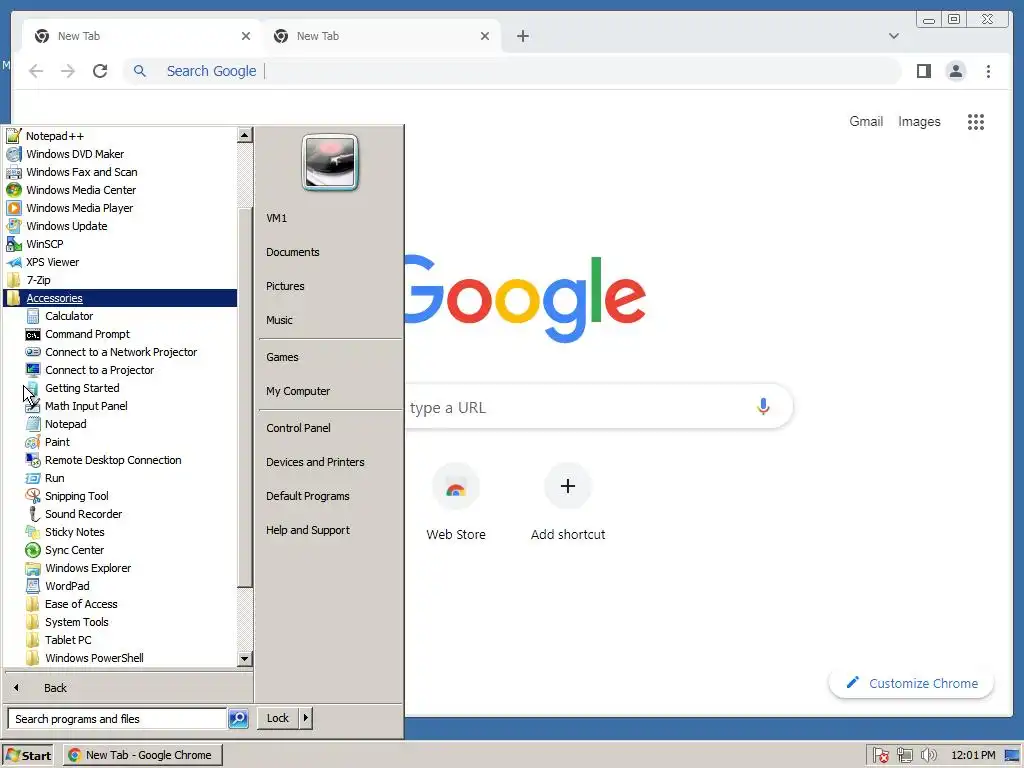
Task: Click the Start menu search magnifier button
Action: [x=238, y=718]
